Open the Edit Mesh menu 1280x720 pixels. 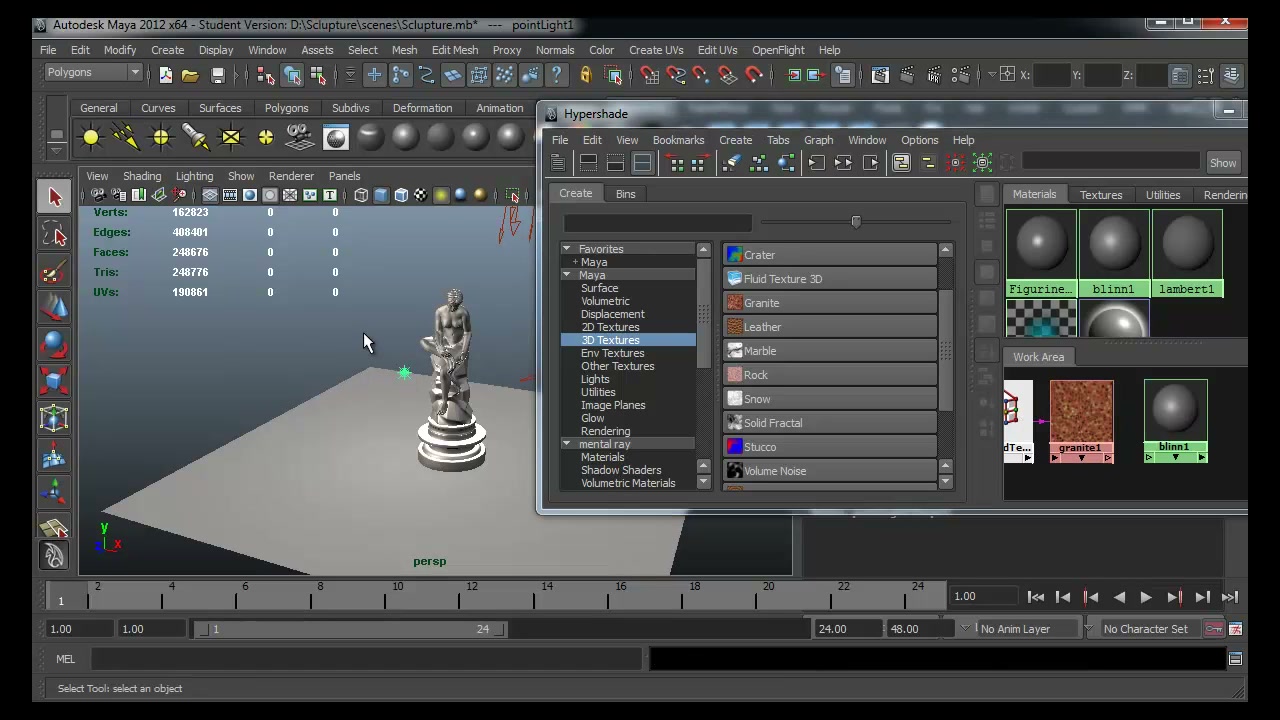(x=454, y=50)
